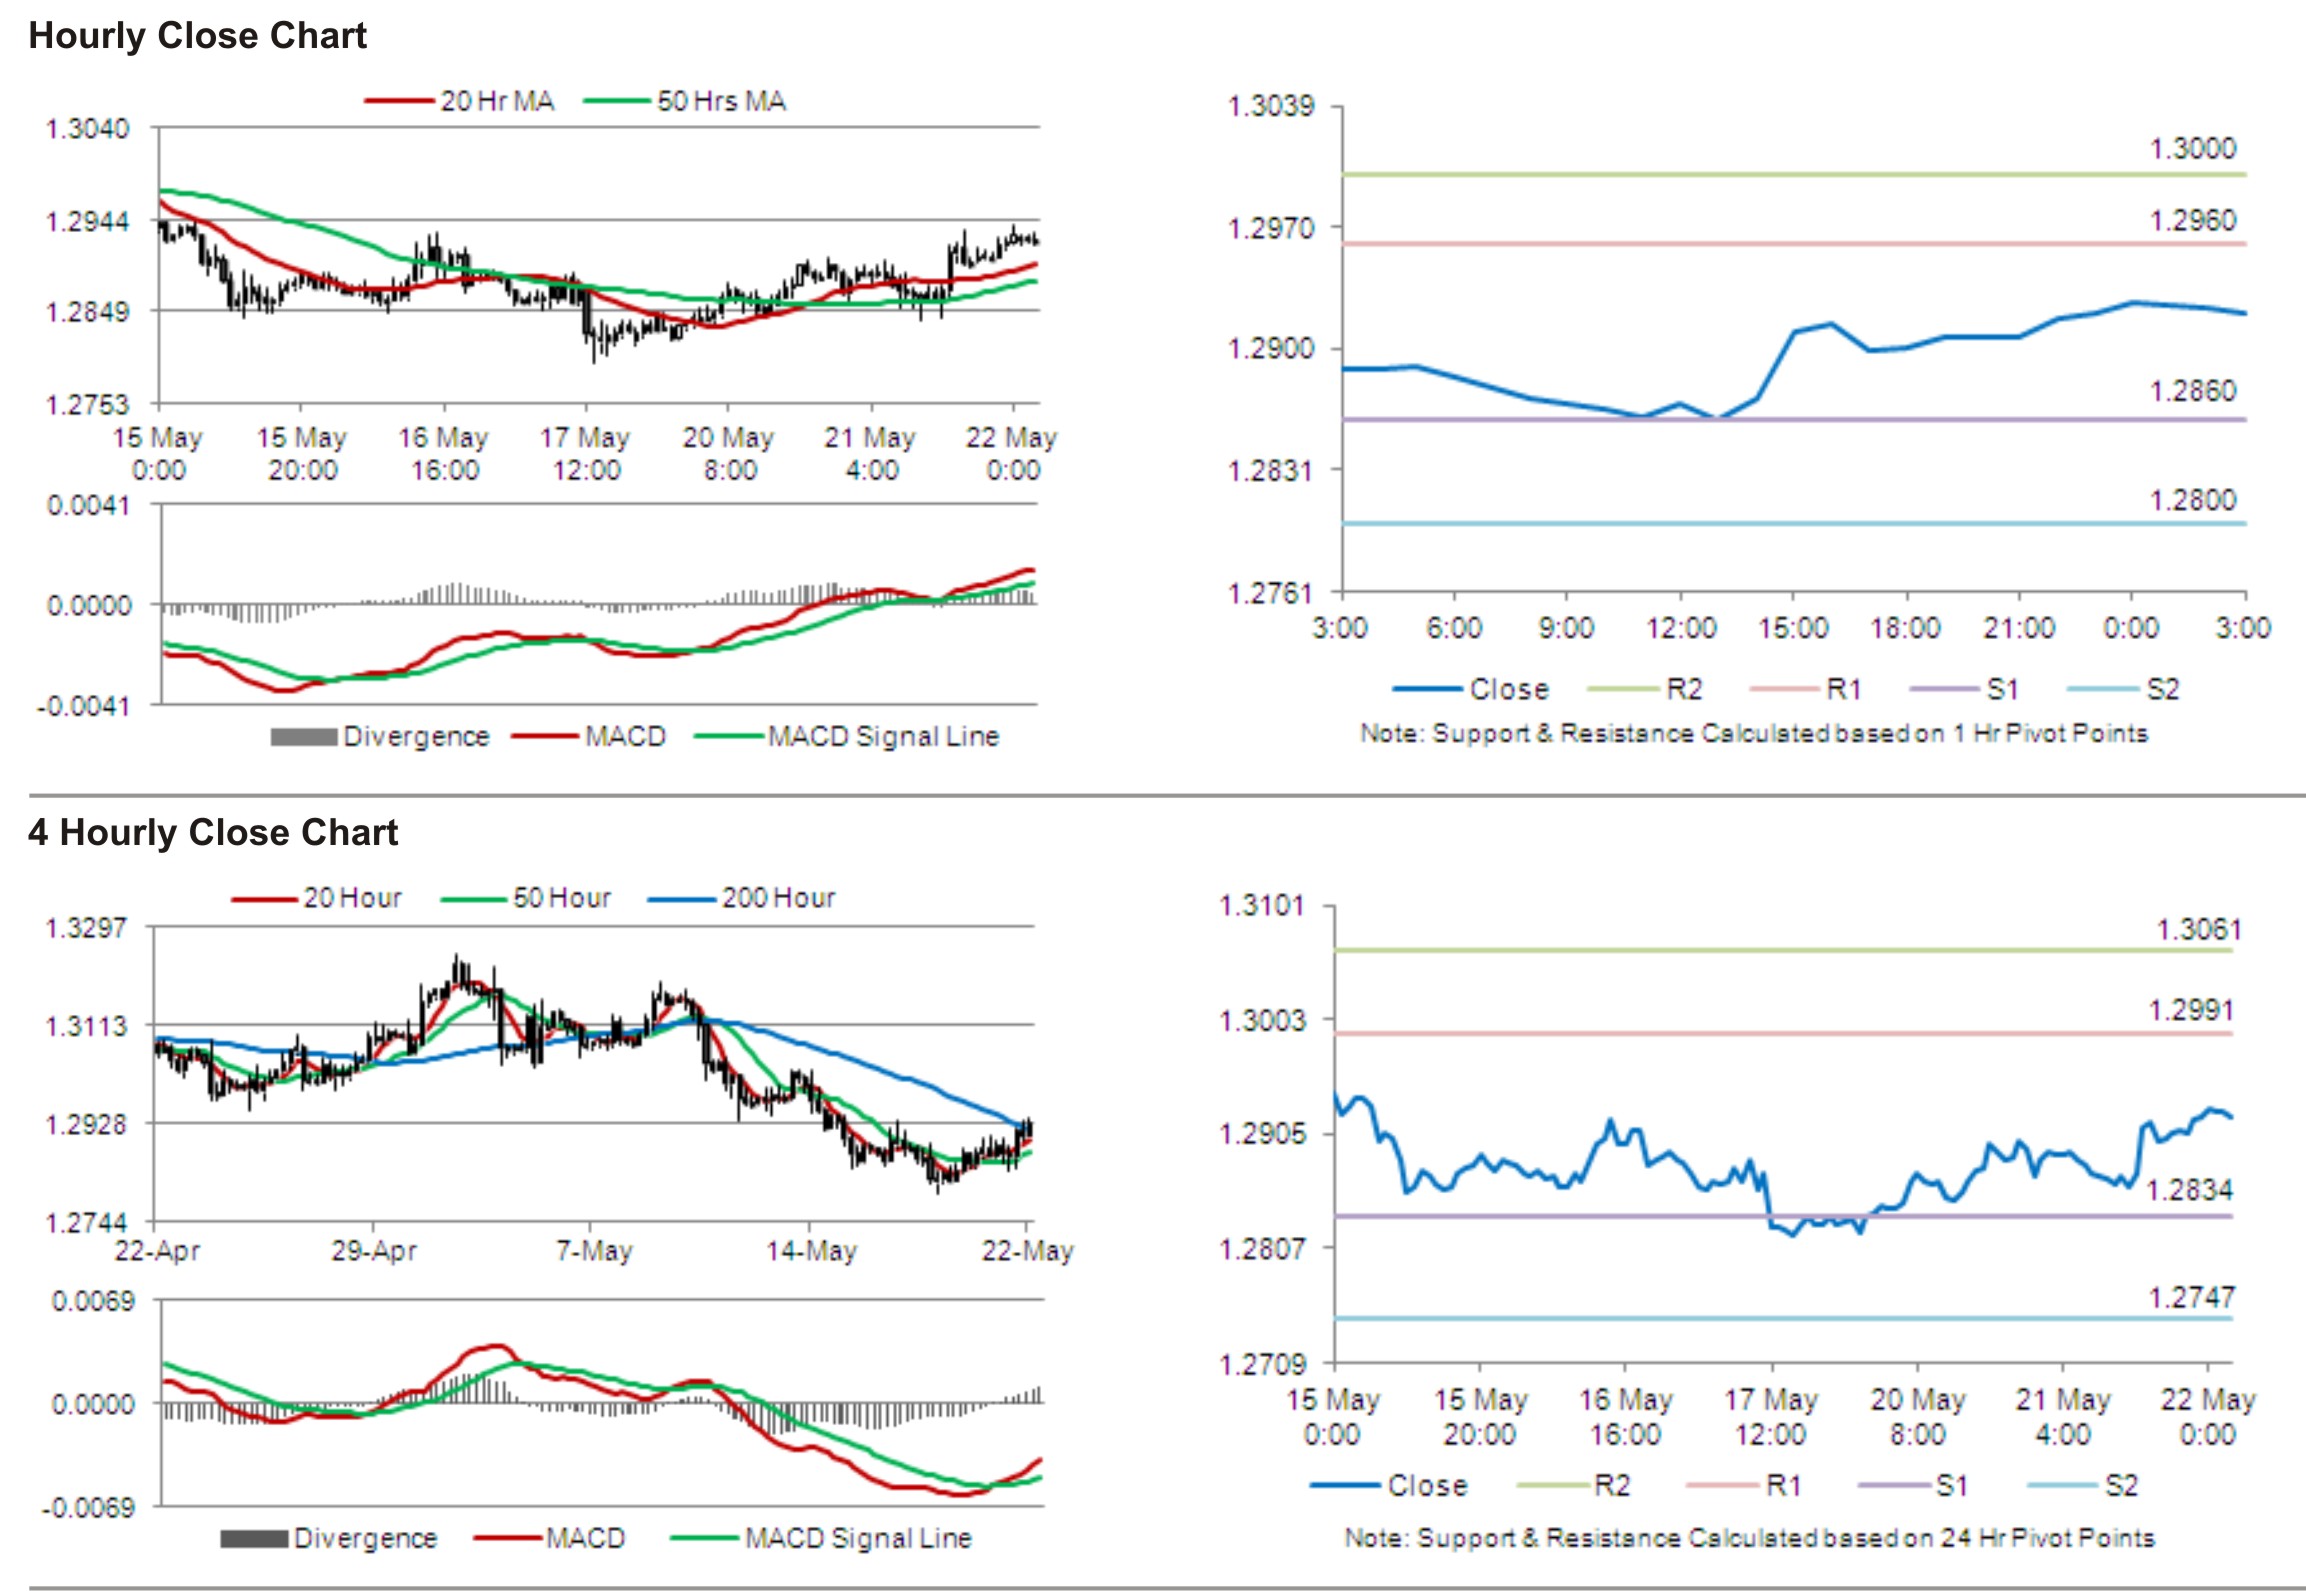2306x1591 pixels.
Task: Select the "200 Hour" legend label
Action: [x=778, y=898]
